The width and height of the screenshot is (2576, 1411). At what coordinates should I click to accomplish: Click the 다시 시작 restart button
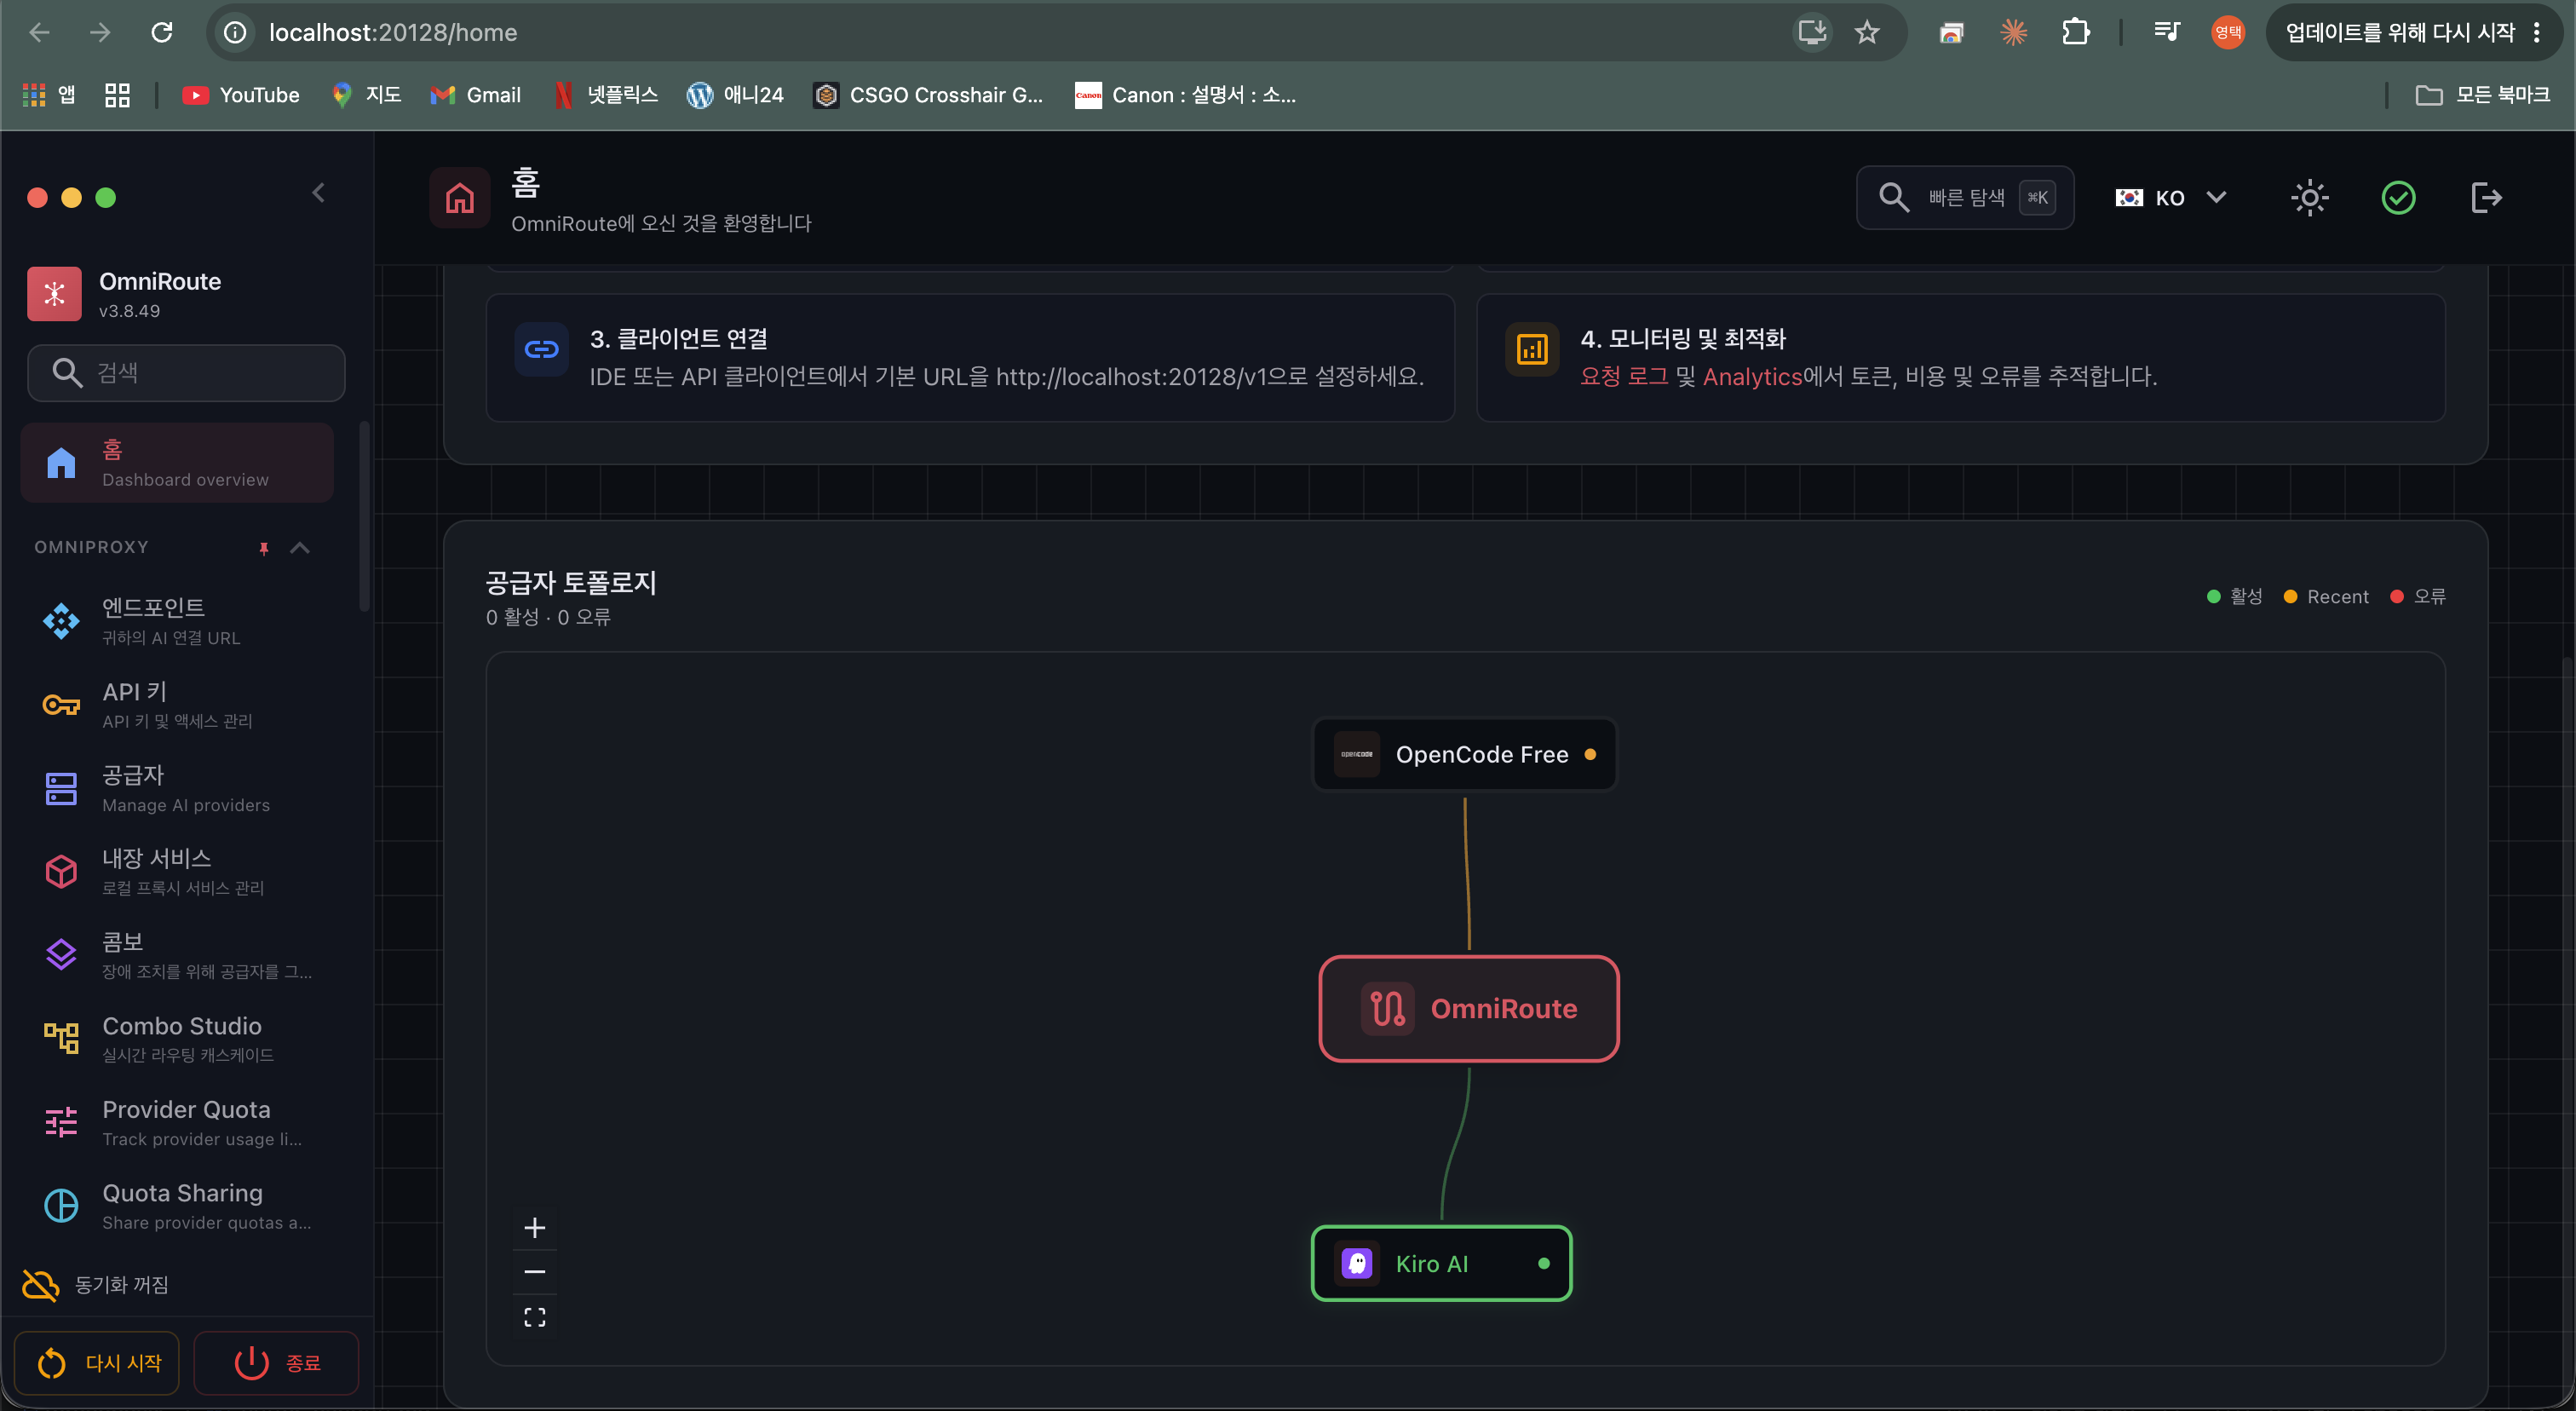pos(97,1363)
